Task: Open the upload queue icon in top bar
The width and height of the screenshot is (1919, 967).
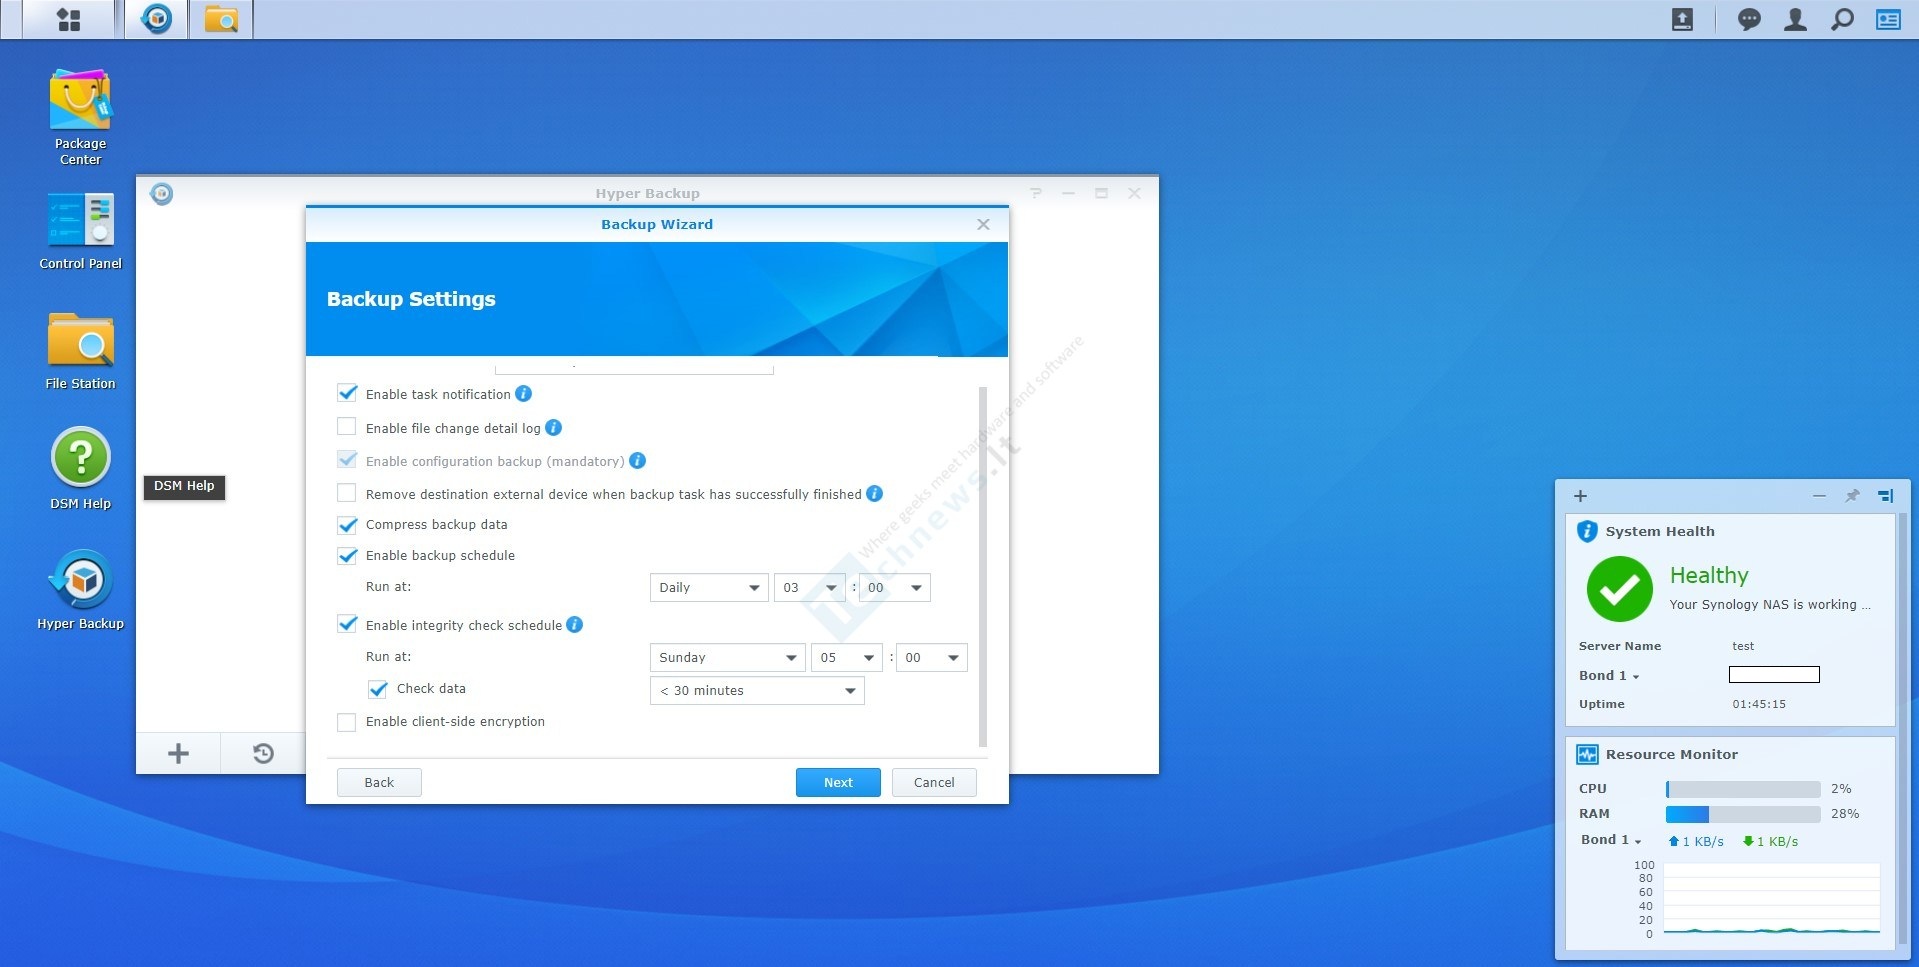Action: [x=1683, y=19]
